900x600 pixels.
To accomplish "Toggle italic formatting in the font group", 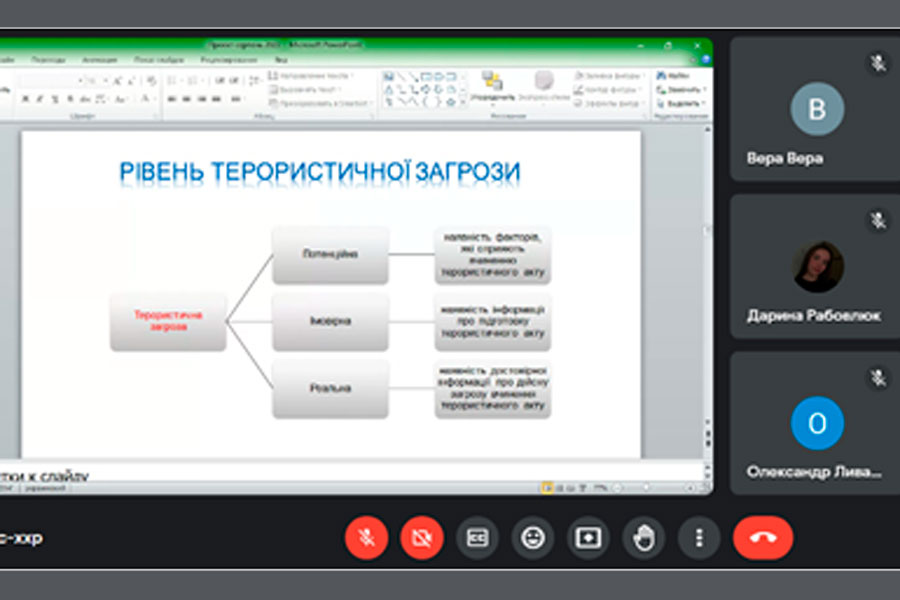I will pyautogui.click(x=40, y=99).
